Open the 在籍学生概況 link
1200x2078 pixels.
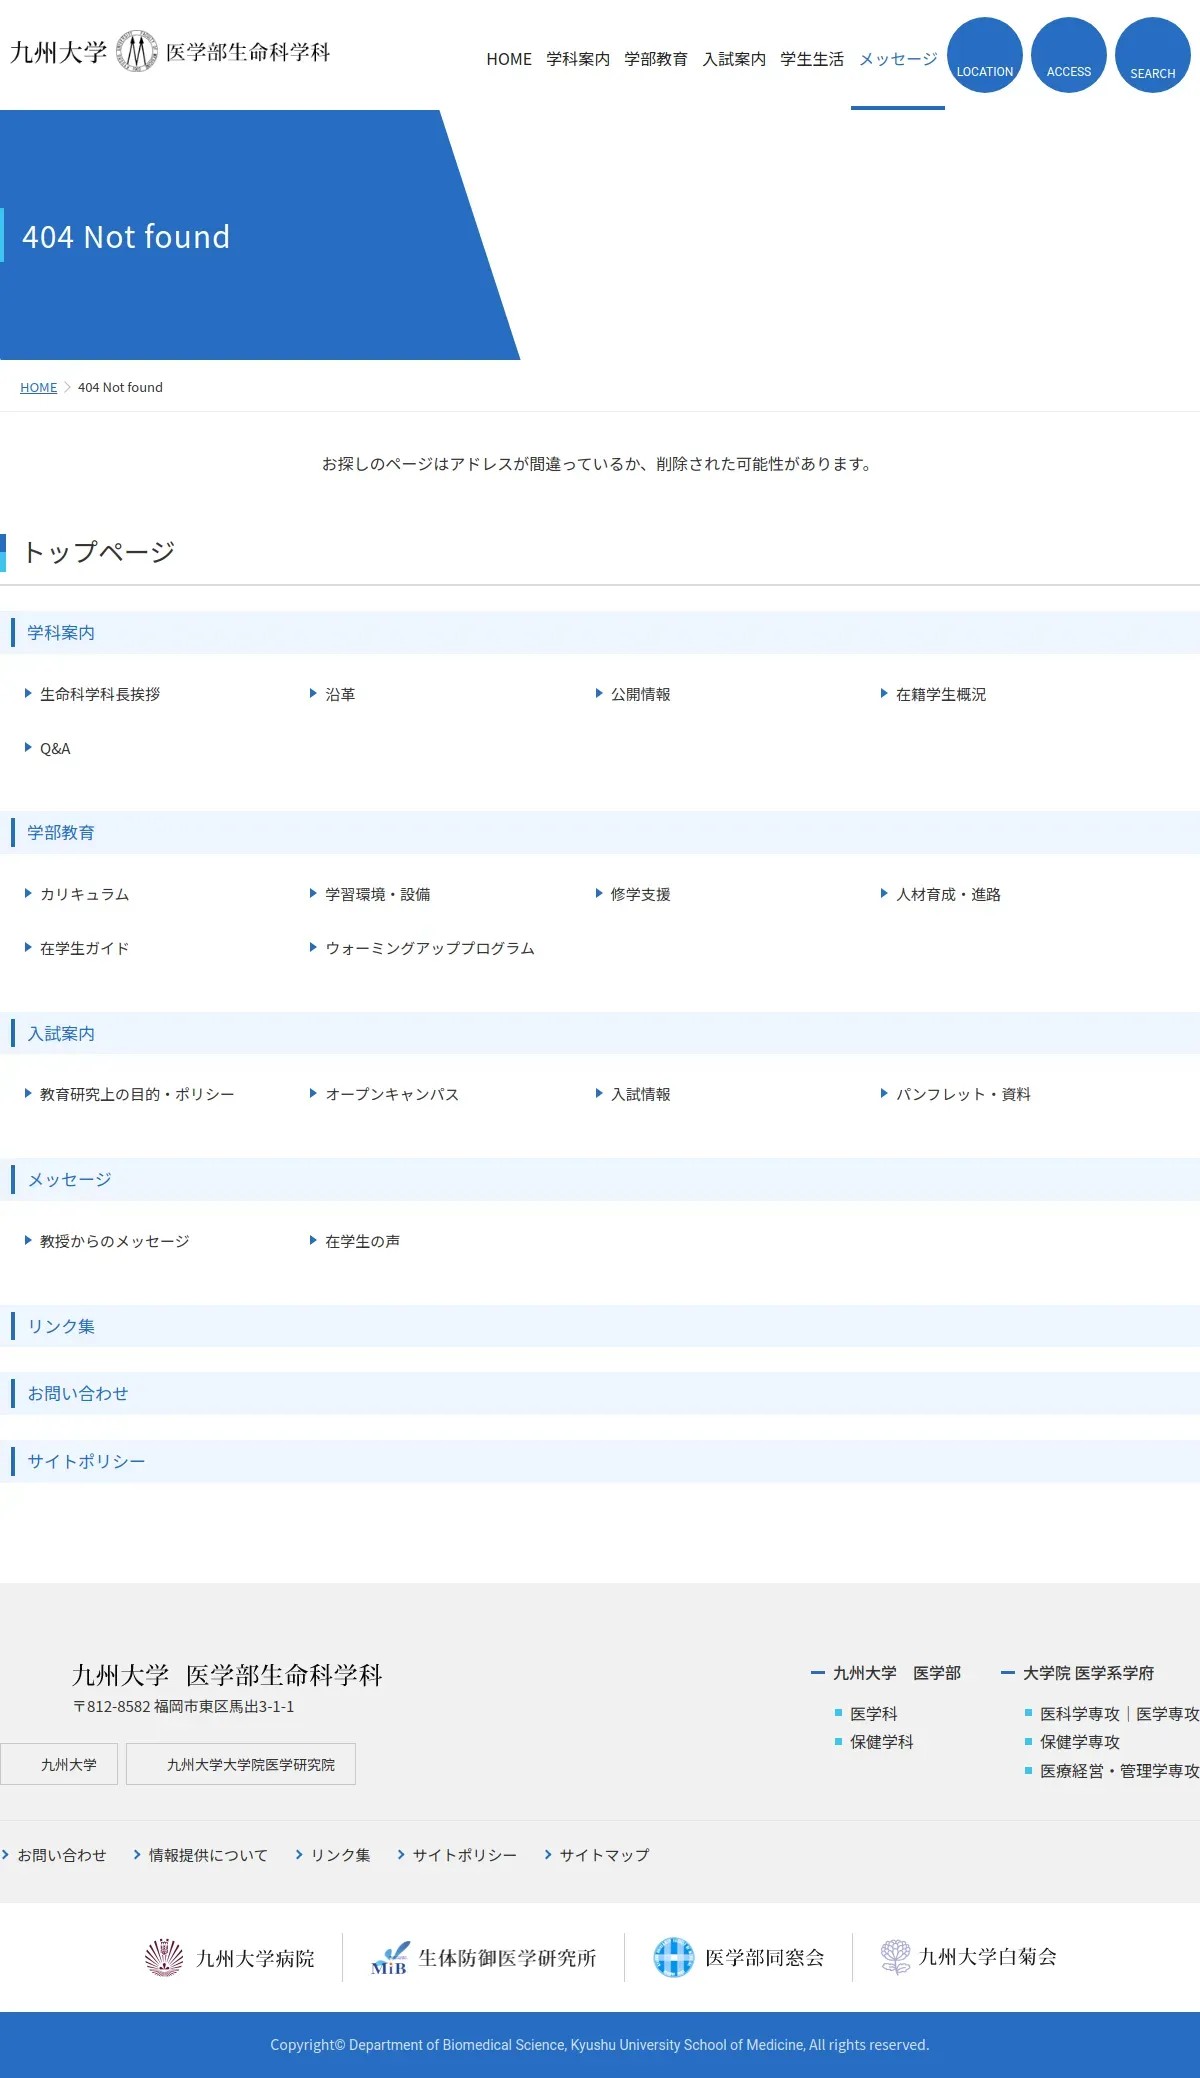941,694
